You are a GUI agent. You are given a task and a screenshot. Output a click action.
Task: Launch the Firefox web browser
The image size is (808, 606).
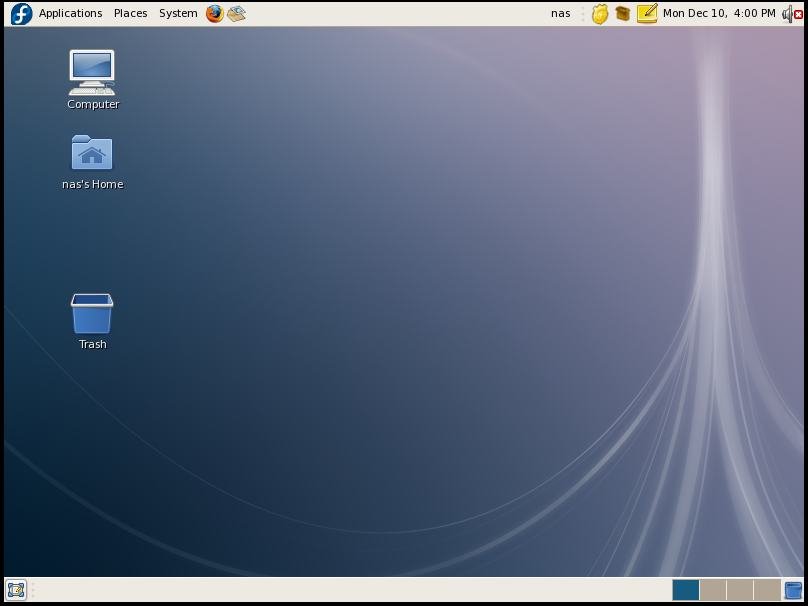pos(214,14)
